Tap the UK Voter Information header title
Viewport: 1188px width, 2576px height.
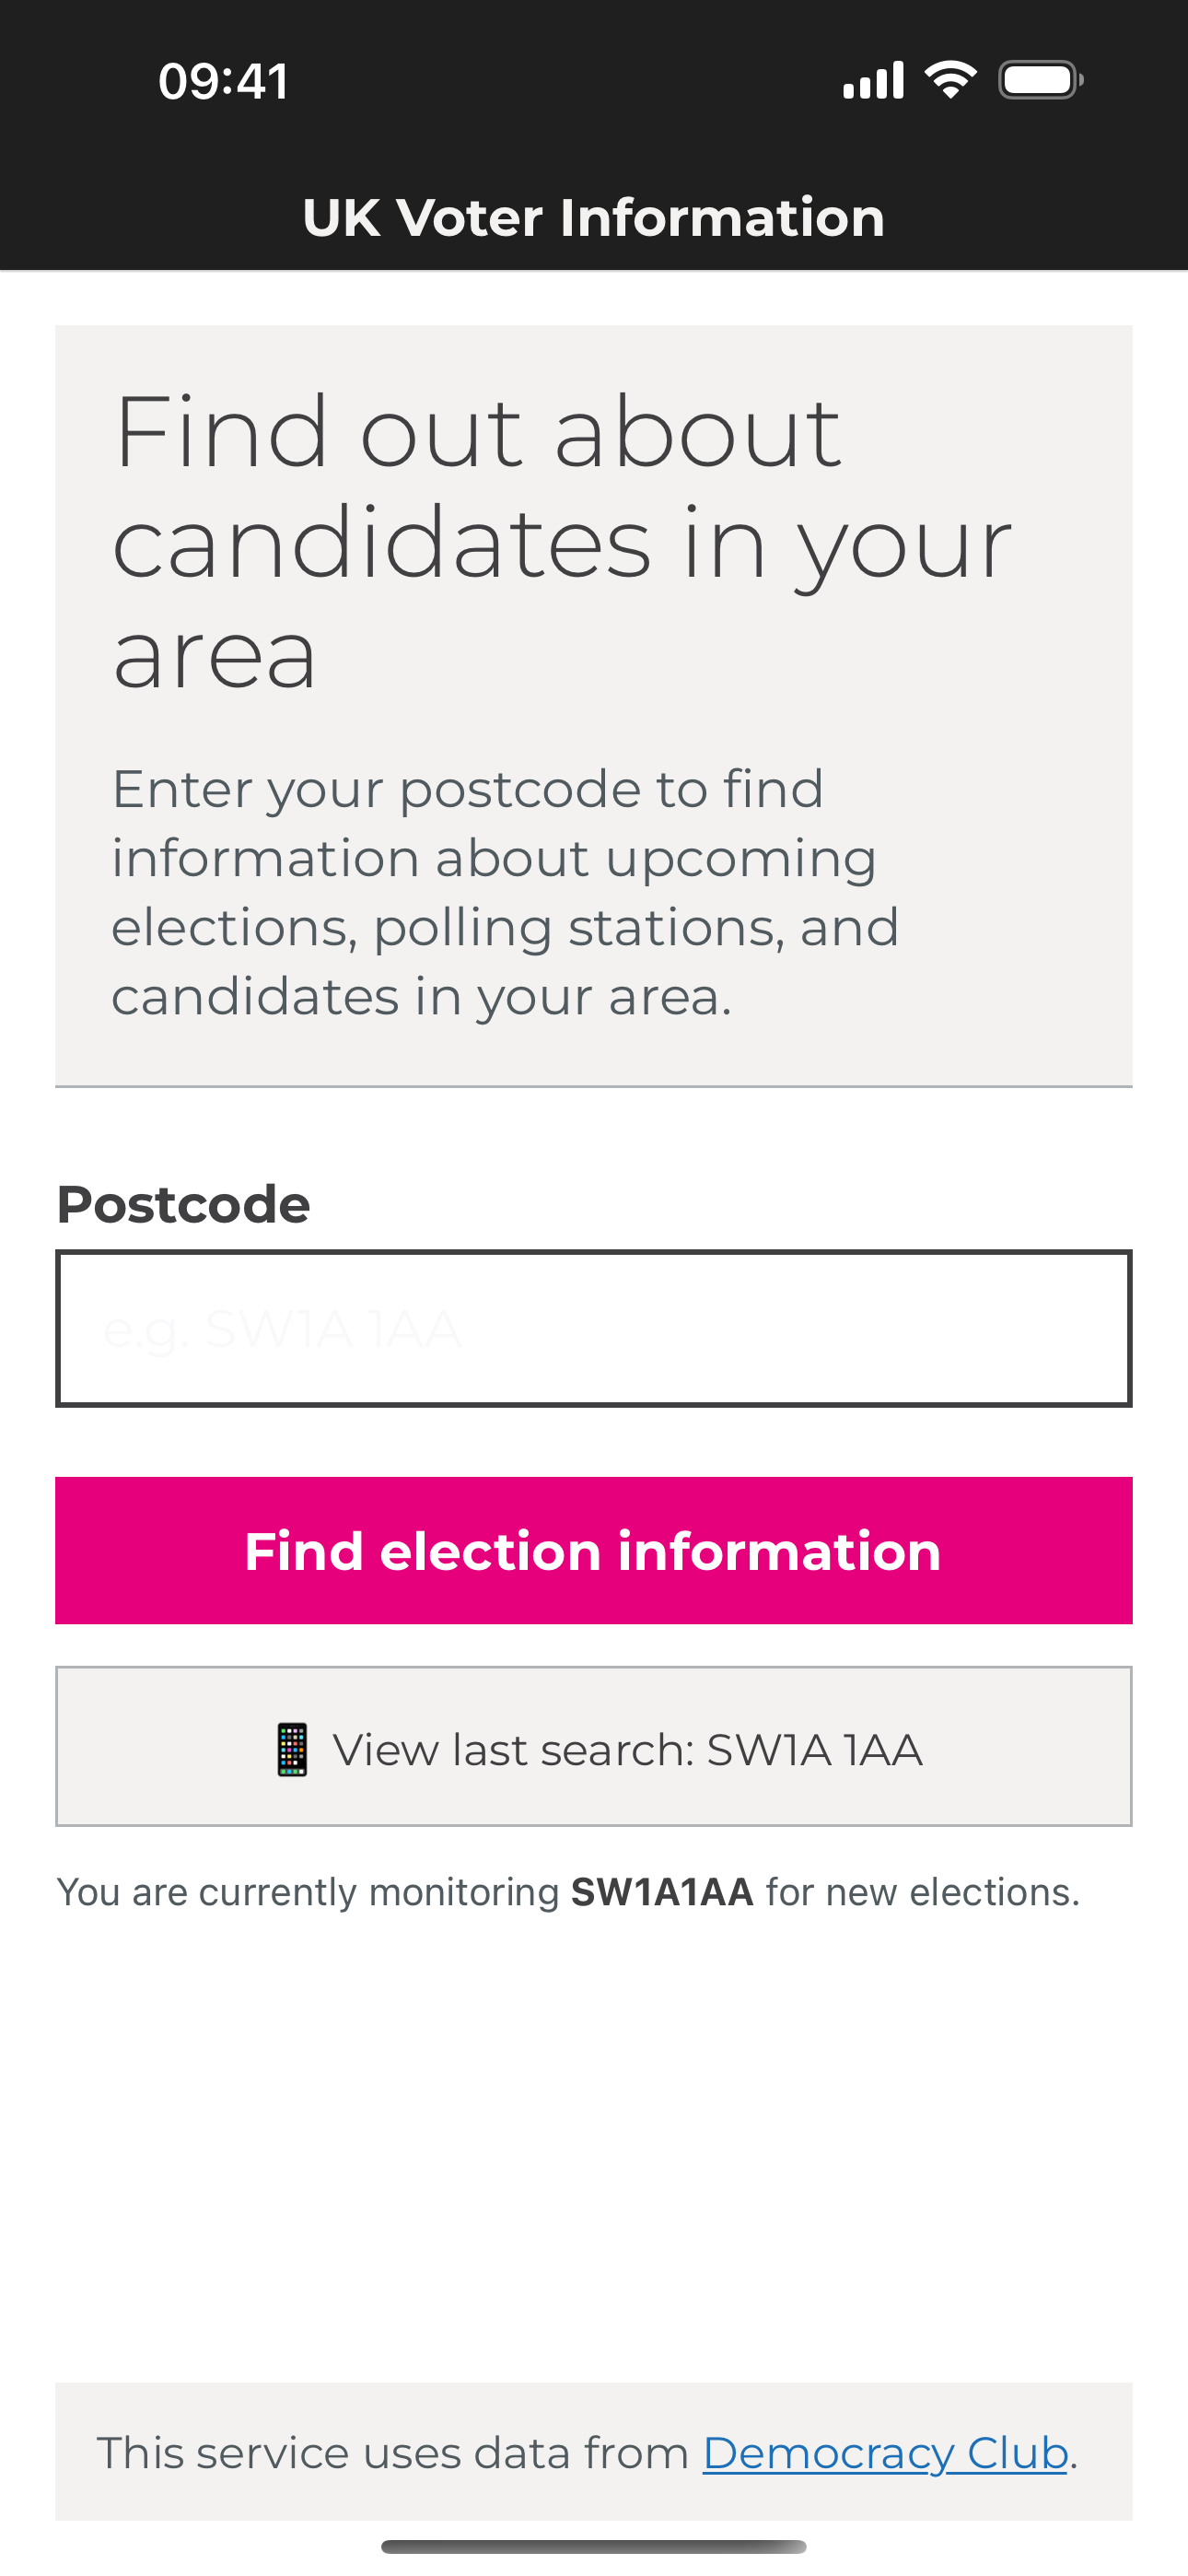(594, 217)
